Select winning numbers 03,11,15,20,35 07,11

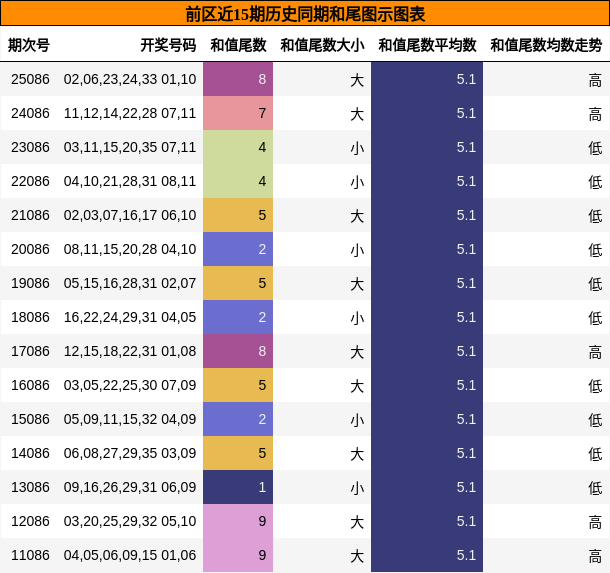coord(130,147)
